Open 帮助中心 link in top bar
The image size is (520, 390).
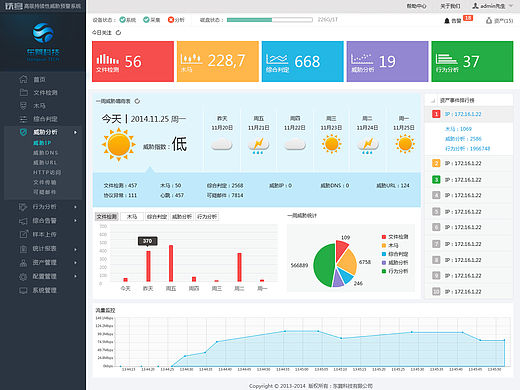click(x=416, y=6)
